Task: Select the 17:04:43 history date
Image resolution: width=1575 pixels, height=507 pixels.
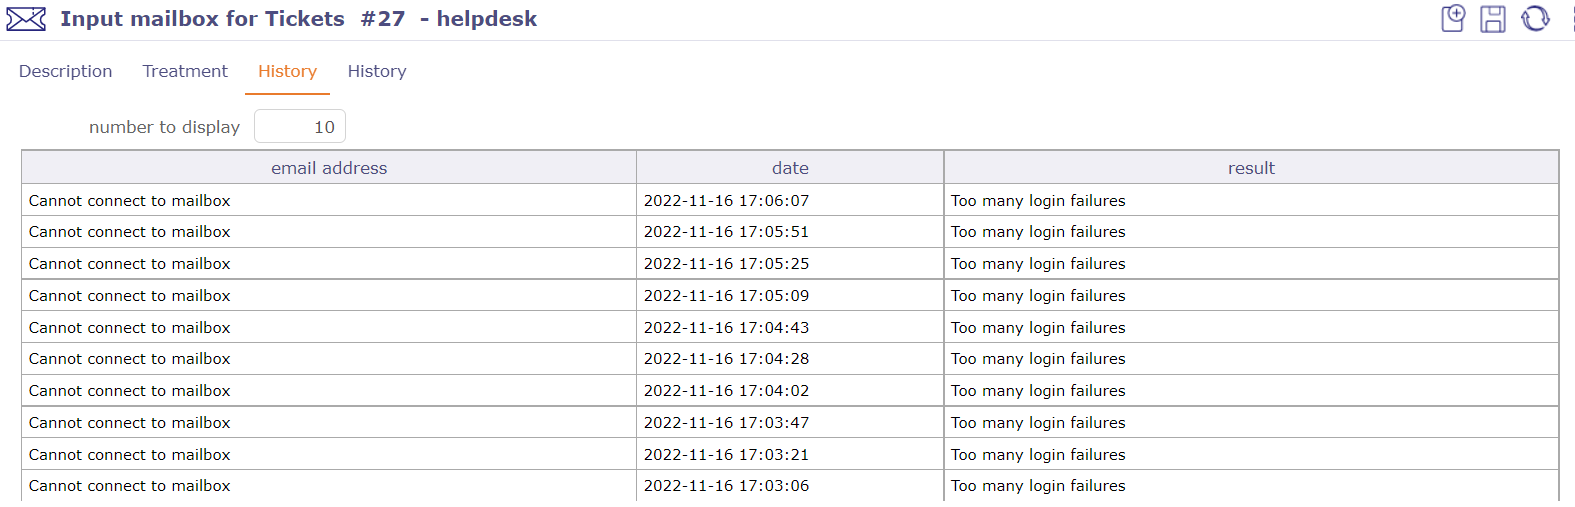Action: coord(726,328)
